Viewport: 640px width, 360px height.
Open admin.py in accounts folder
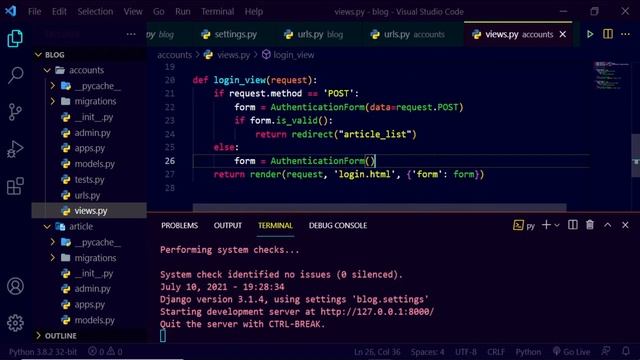(x=92, y=133)
